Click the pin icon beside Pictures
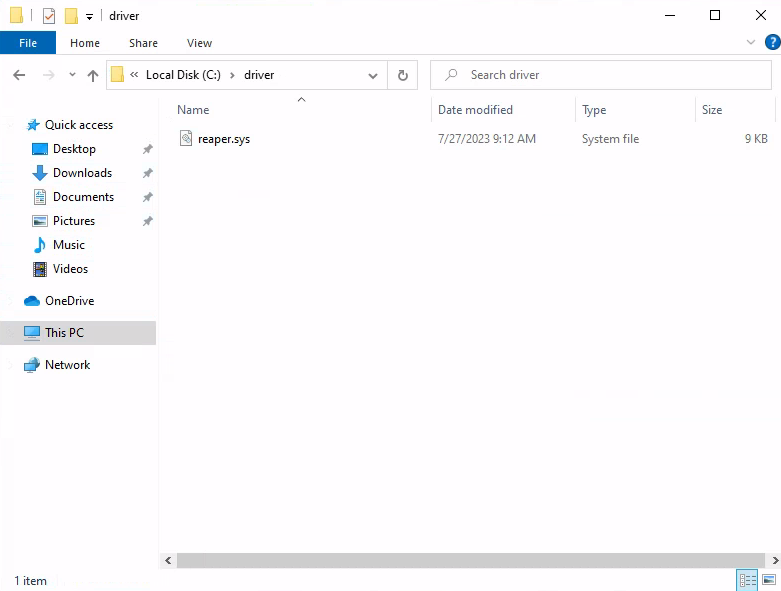Viewport: 781px width, 591px height. tap(147, 221)
